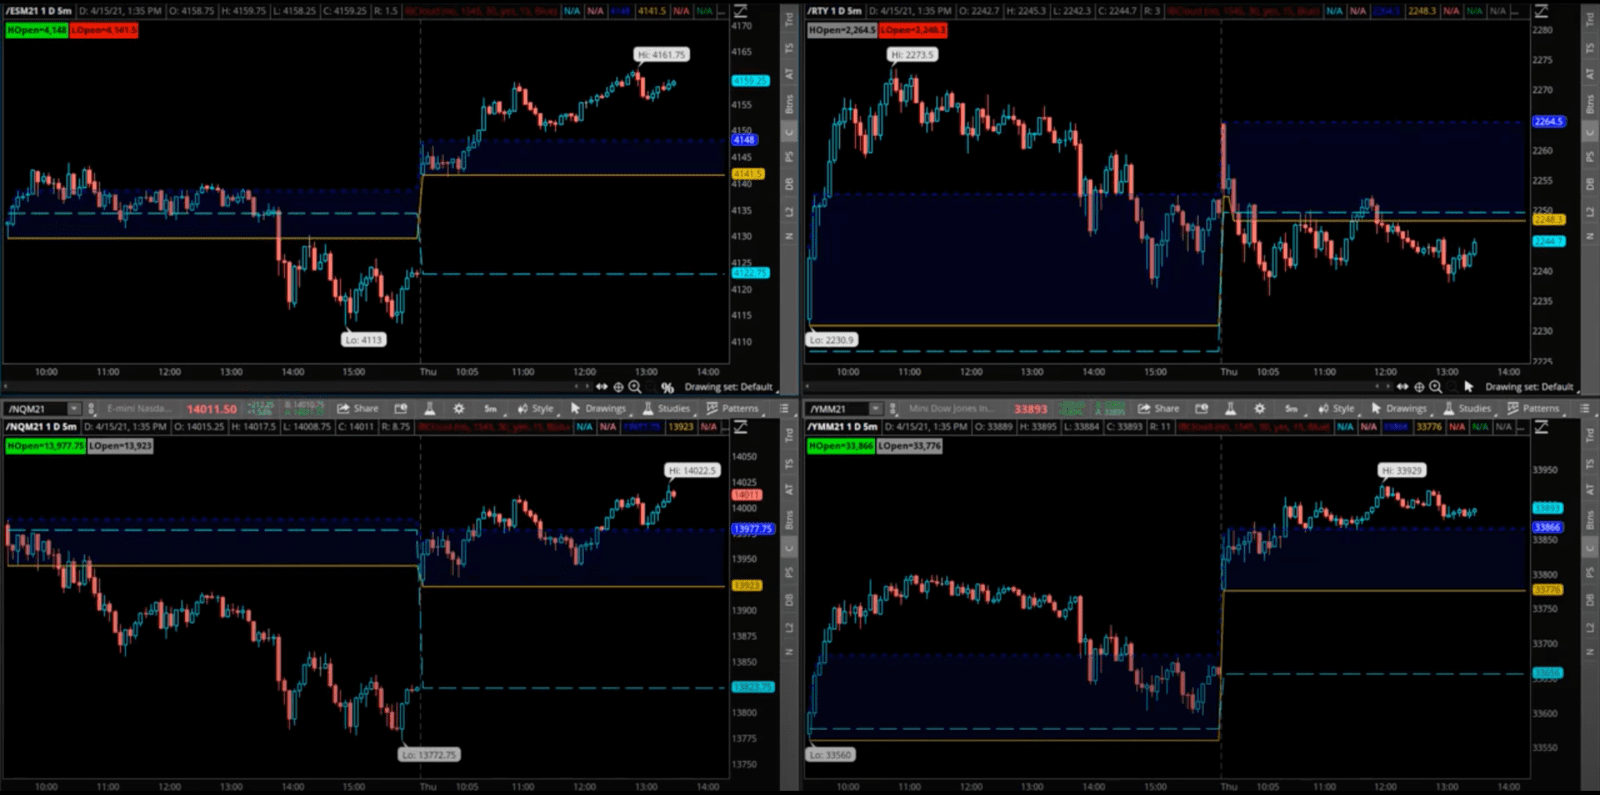Open symbol dropdown arrow beside /YMM21
Image resolution: width=1600 pixels, height=795 pixels.
point(875,409)
